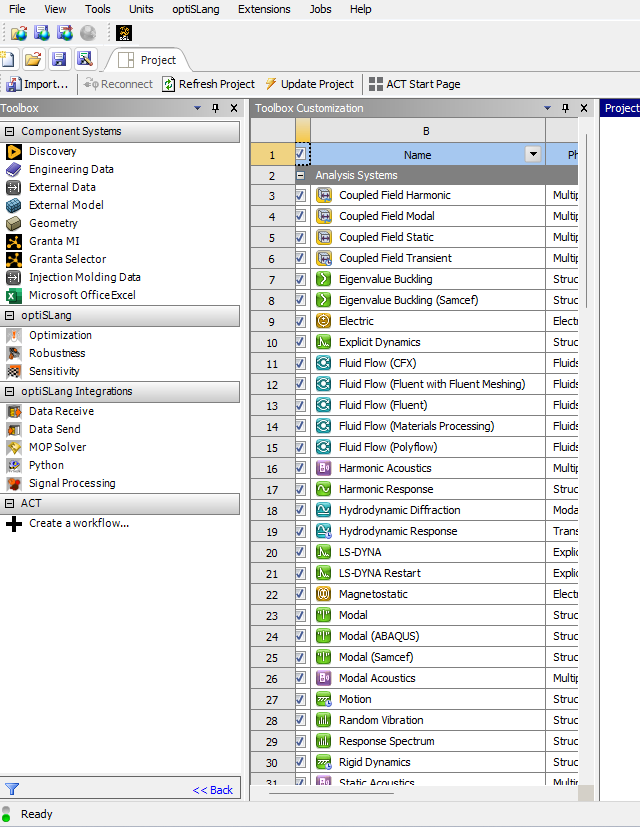Viewport: 640px width, 827px height.
Task: Open the Jobs menu
Action: pyautogui.click(x=320, y=9)
